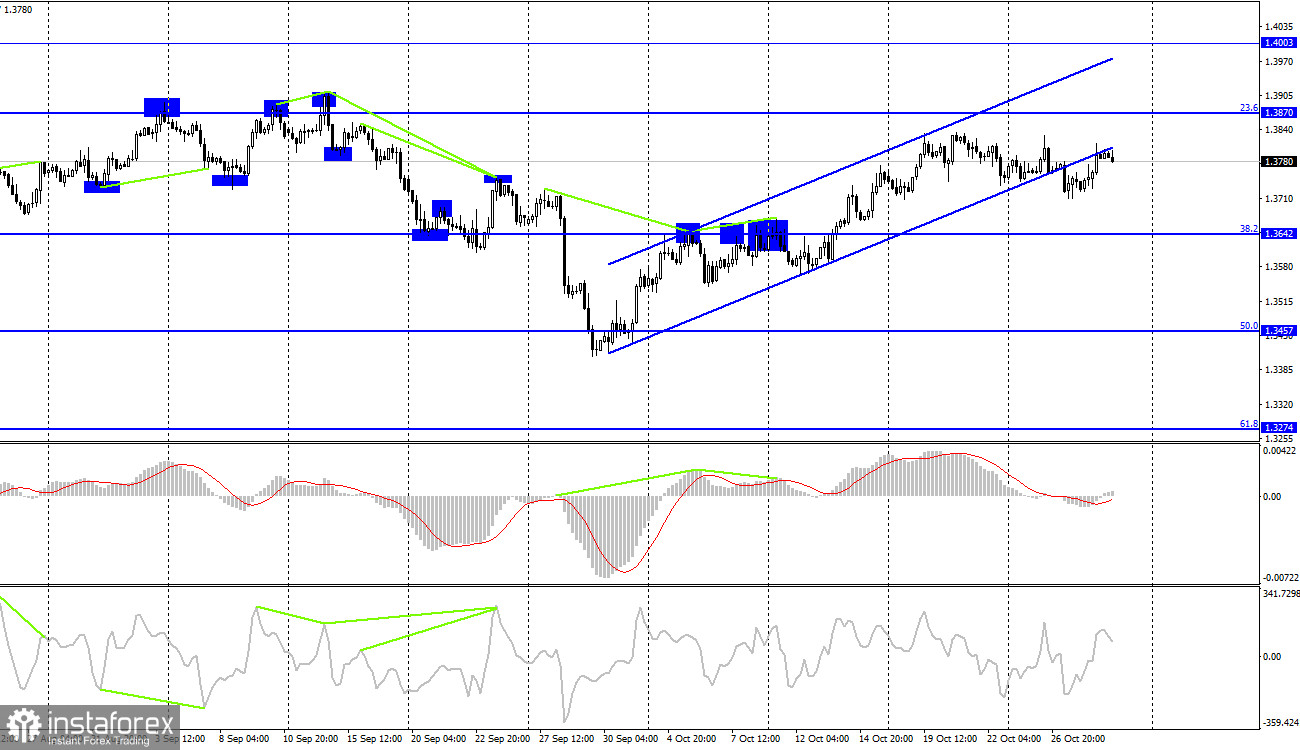The image size is (1300, 750).
Task: Click the 14 Oct 20:00 time label
Action: point(884,739)
